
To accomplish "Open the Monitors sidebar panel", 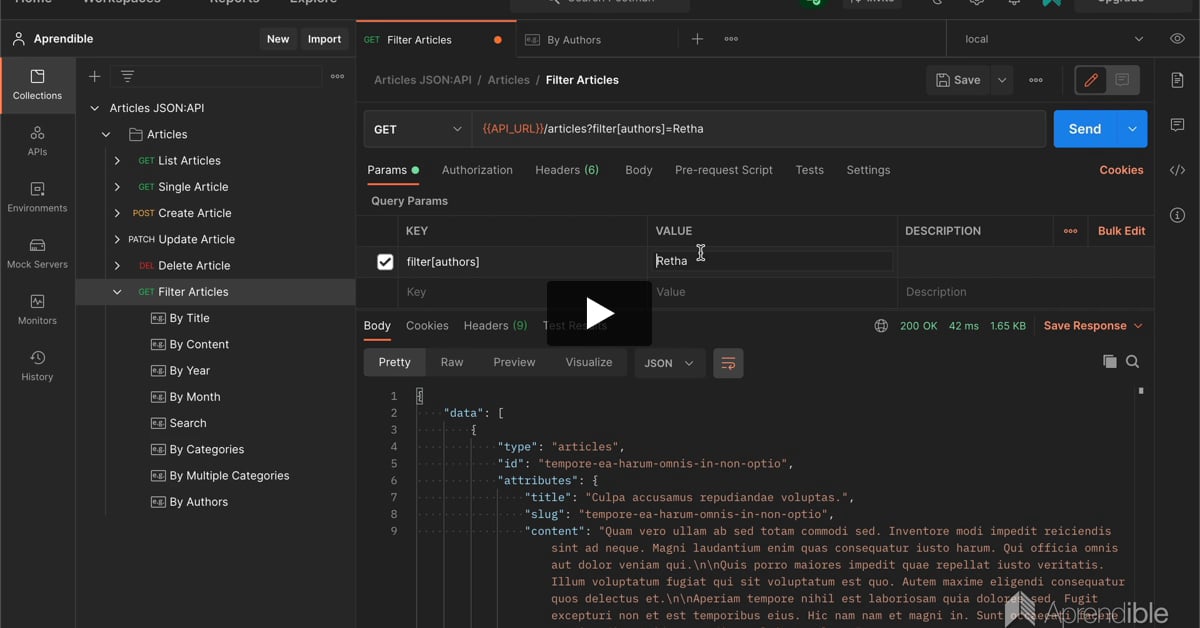I will [37, 309].
